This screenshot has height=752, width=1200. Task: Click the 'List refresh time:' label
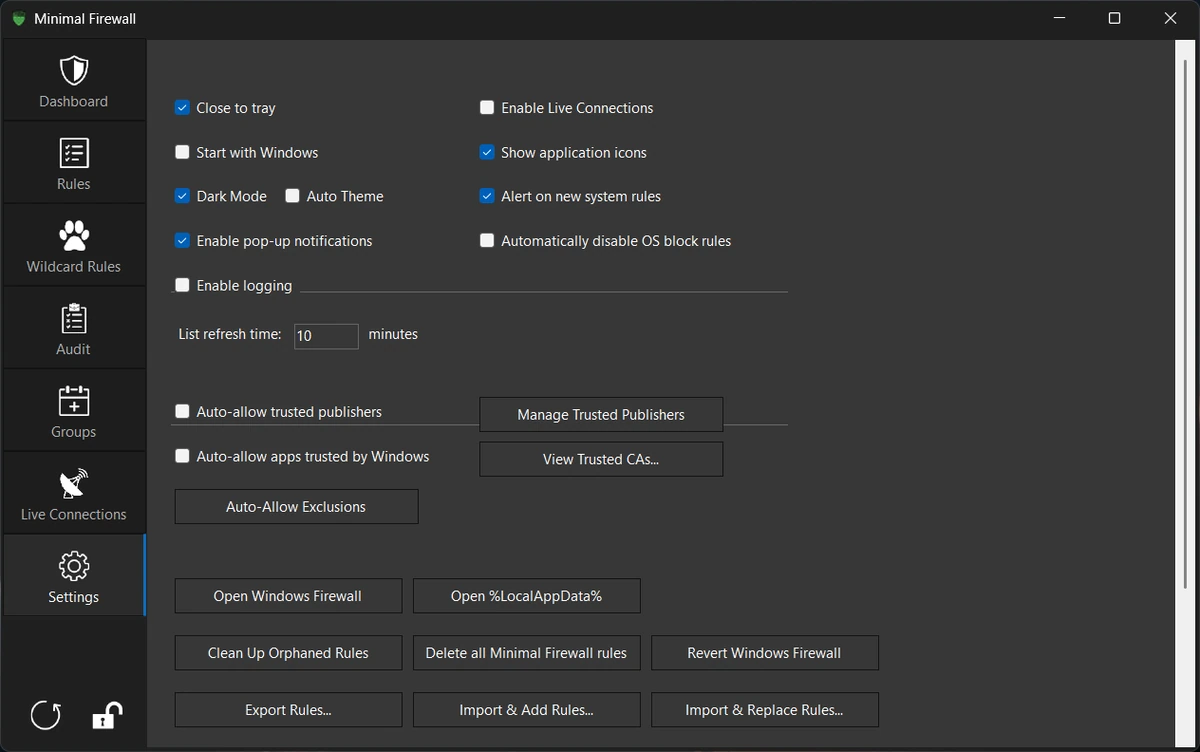[x=230, y=334]
